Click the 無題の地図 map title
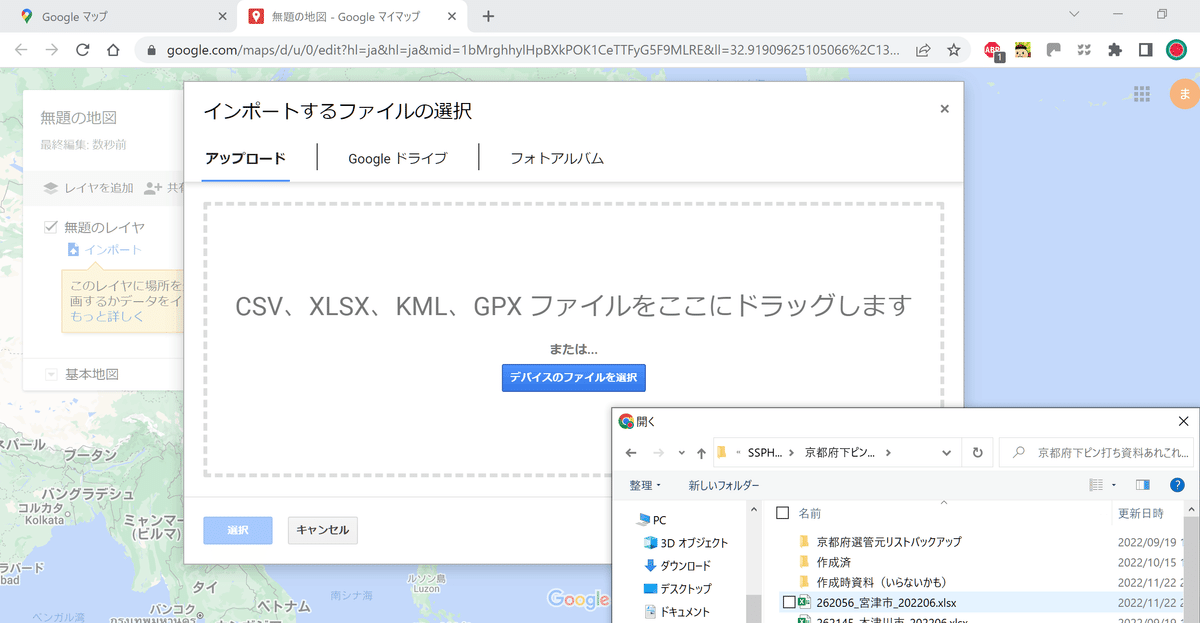1200x623 pixels. click(79, 117)
